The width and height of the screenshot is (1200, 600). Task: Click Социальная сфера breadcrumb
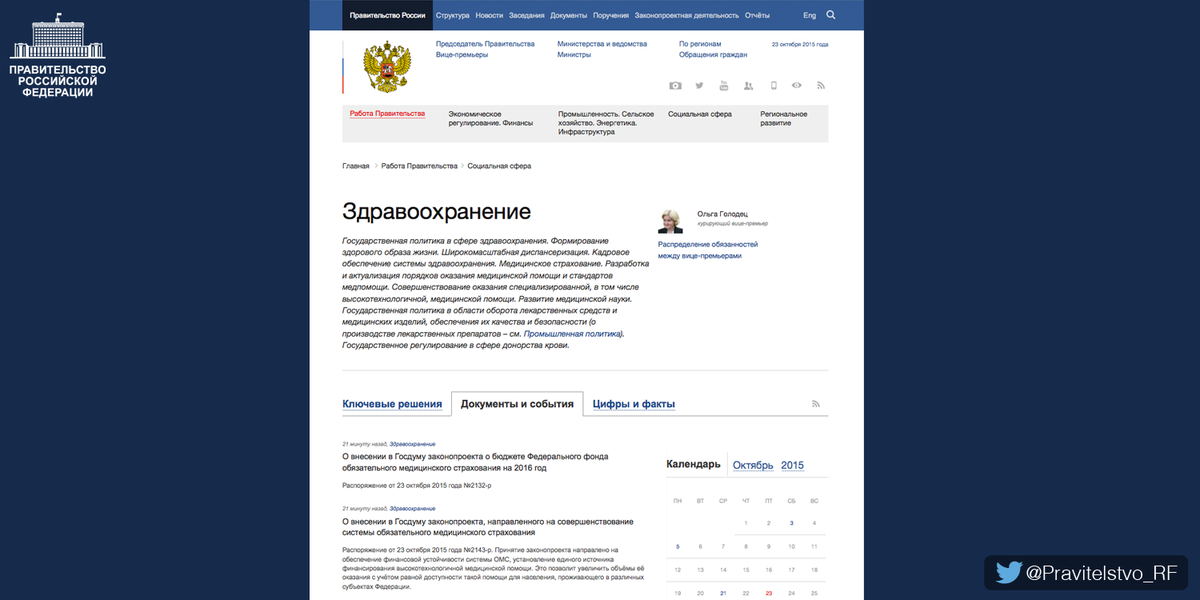tap(500, 165)
